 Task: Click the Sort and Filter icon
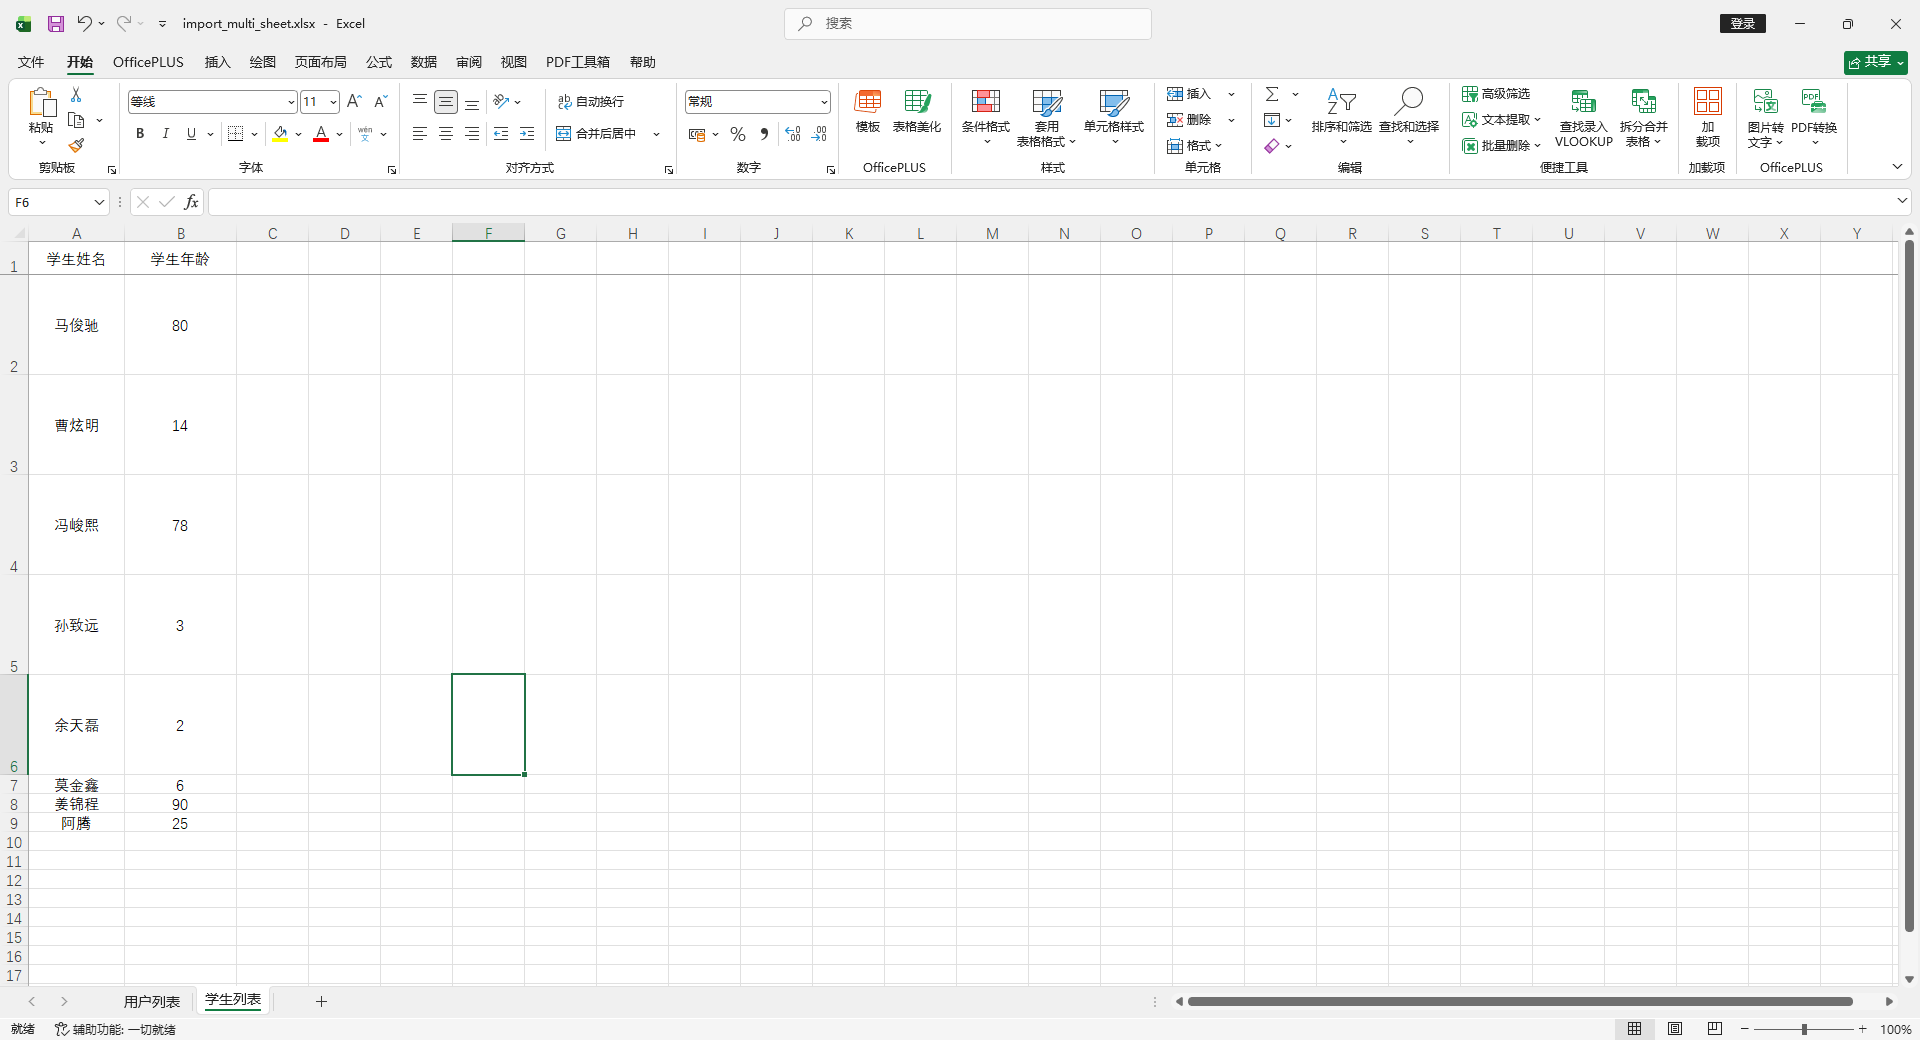pyautogui.click(x=1341, y=102)
